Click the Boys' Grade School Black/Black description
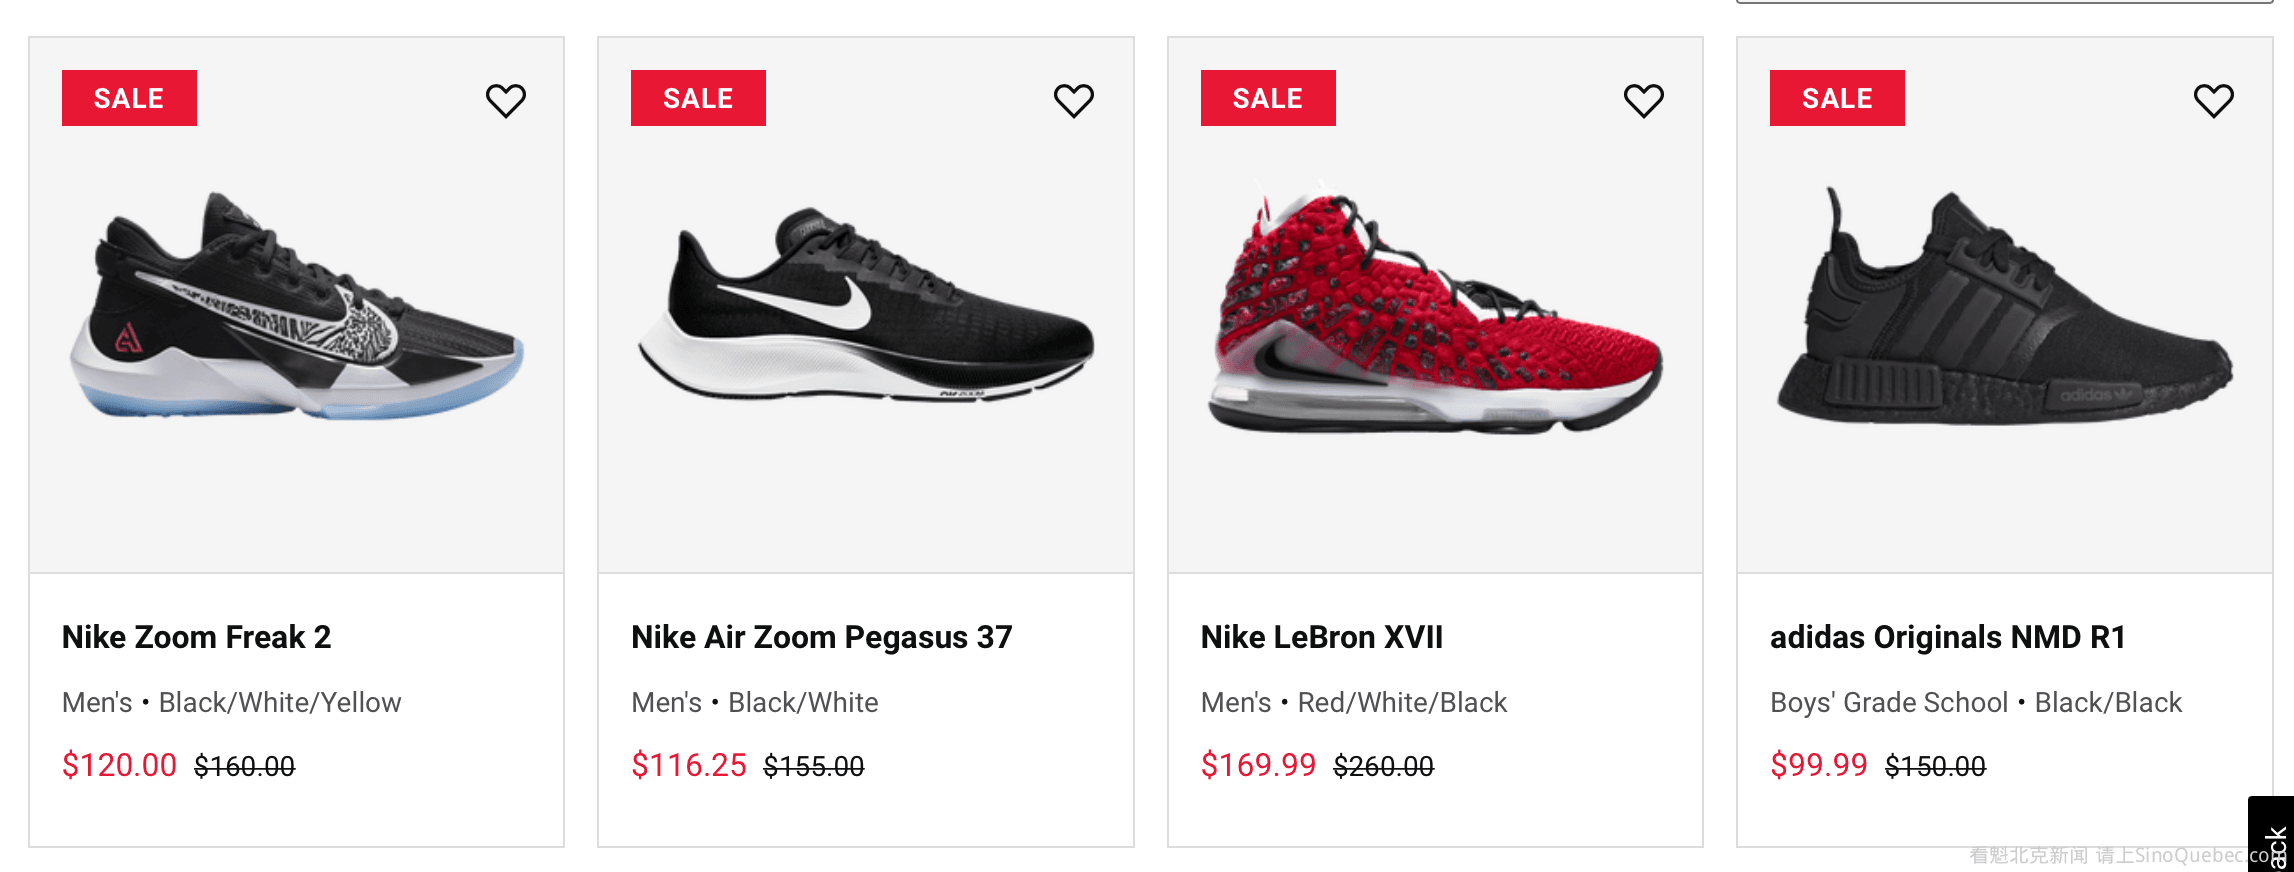The height and width of the screenshot is (872, 2294). tap(1975, 702)
